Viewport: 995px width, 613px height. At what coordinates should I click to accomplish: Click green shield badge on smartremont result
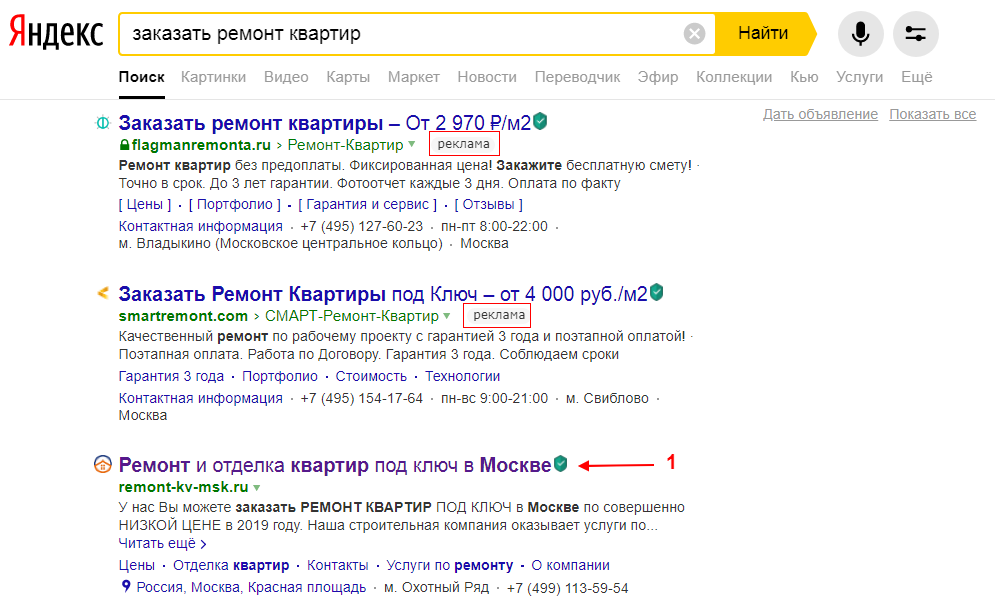[x=656, y=293]
